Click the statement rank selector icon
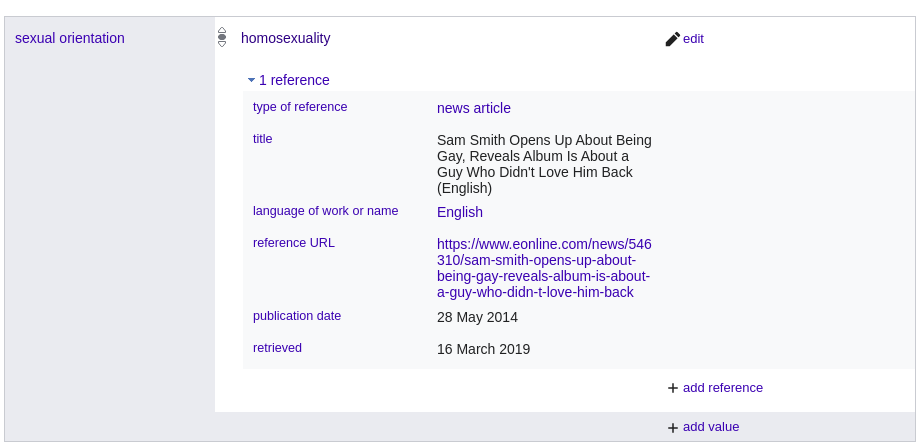The width and height of the screenshot is (922, 446). point(222,38)
